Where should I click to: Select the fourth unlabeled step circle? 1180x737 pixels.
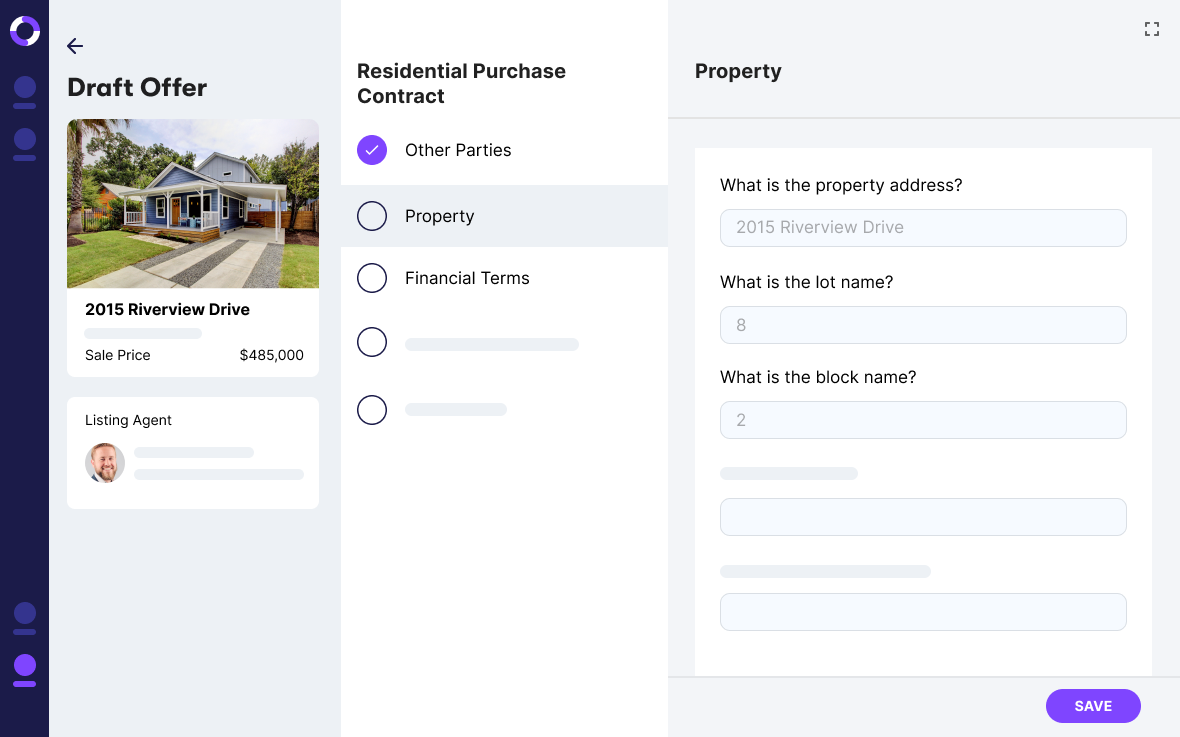coord(372,342)
